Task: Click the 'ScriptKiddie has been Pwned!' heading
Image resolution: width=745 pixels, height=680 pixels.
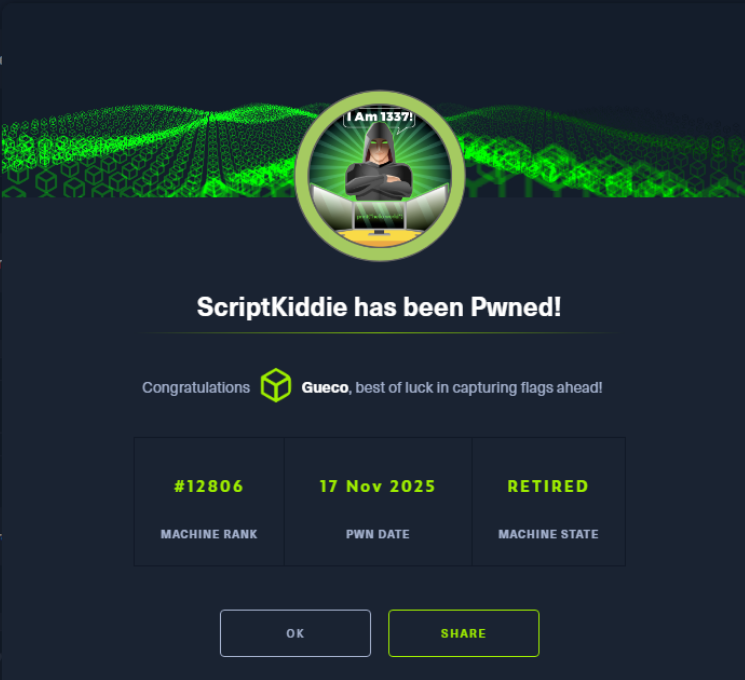Action: pos(379,306)
